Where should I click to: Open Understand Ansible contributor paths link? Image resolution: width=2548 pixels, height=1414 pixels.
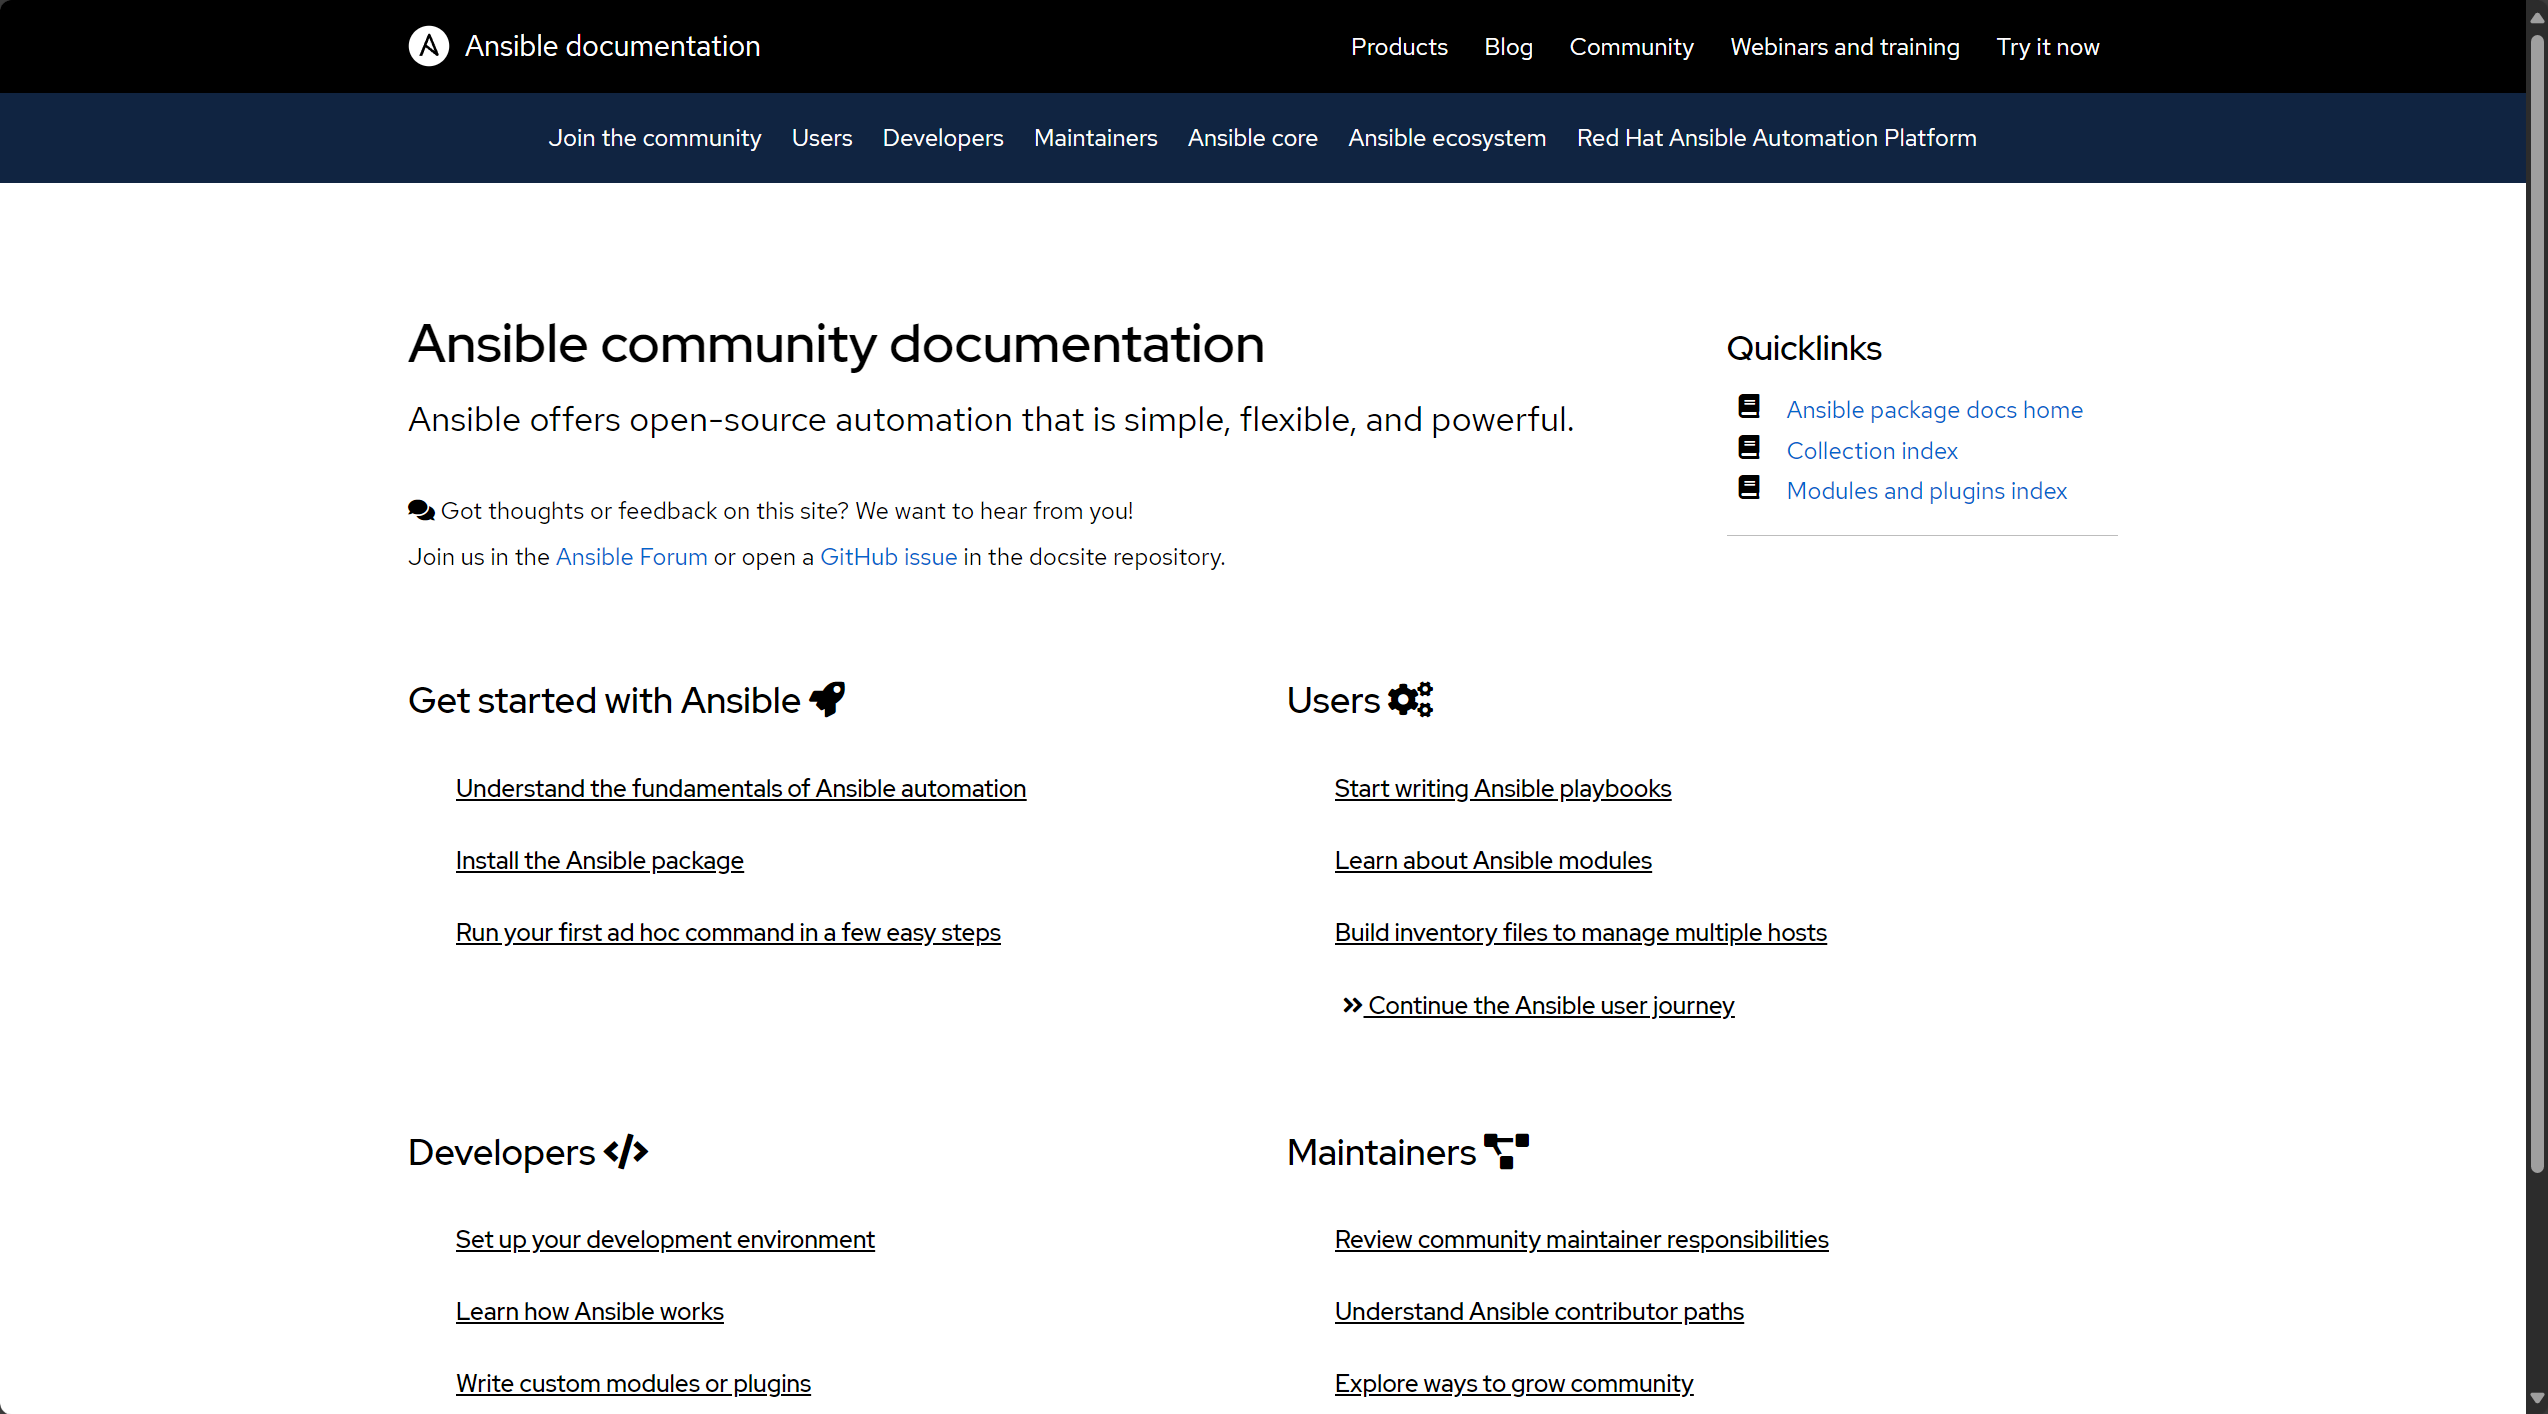pos(1539,1312)
